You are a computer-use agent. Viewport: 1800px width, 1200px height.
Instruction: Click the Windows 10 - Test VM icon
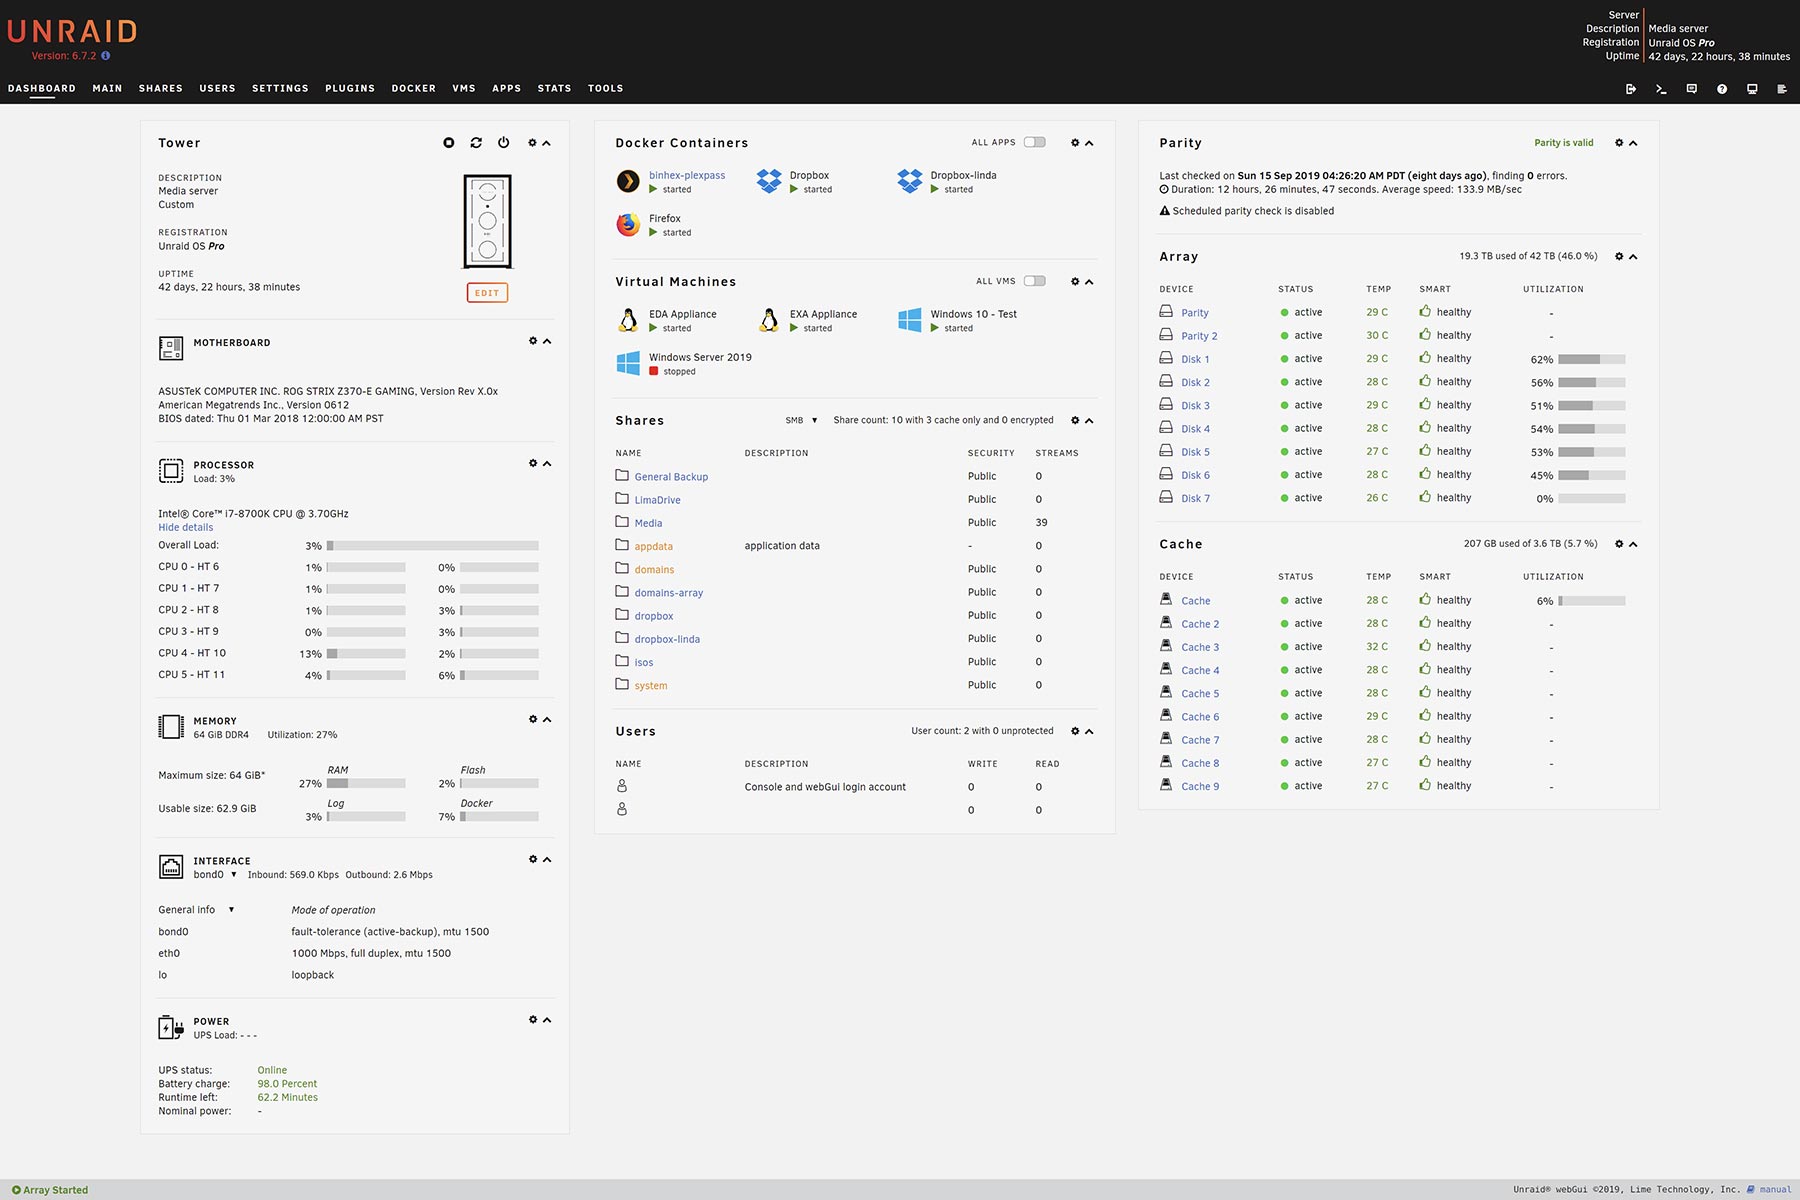[x=910, y=320]
